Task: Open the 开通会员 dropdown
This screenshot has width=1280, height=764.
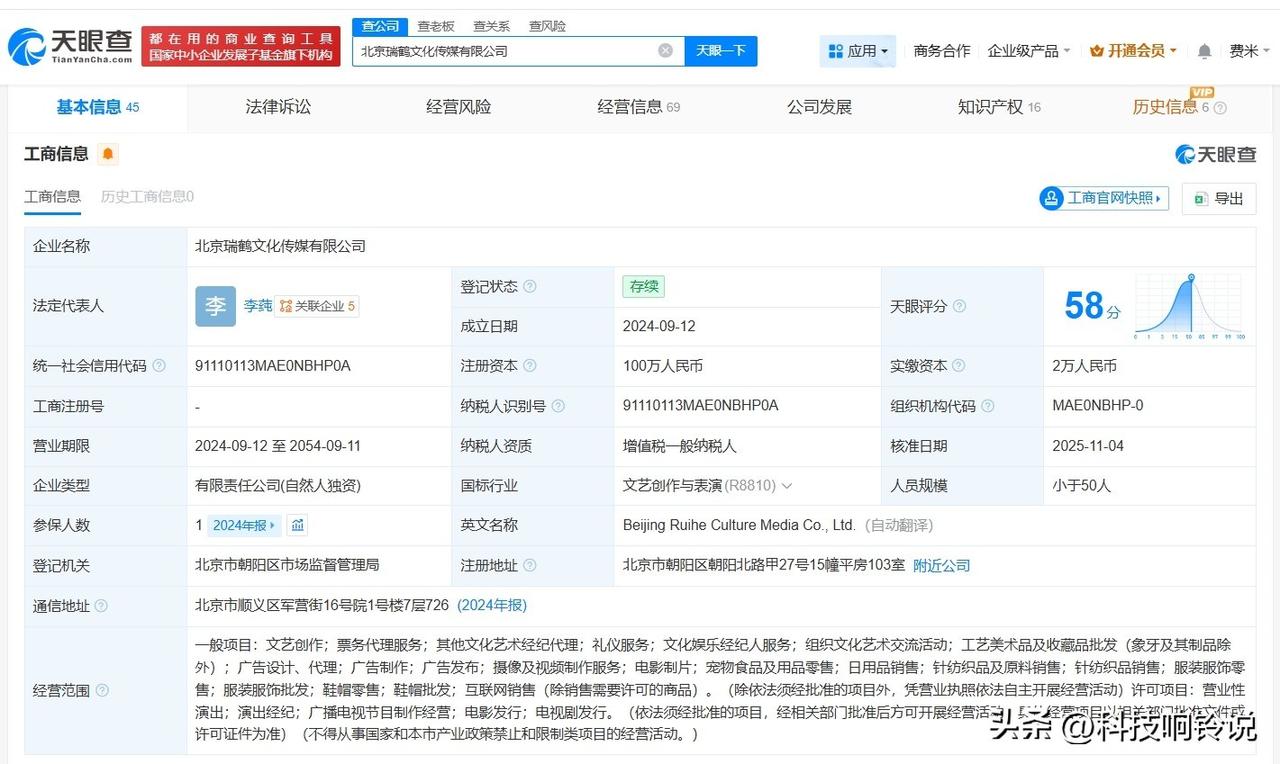Action: (1133, 51)
